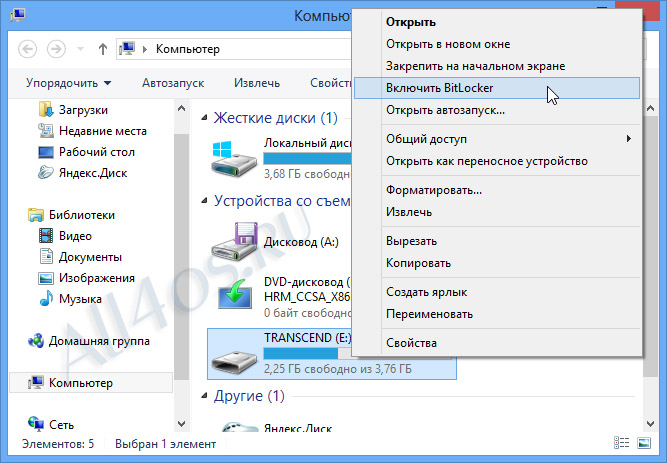
Task: Click the file list scroll-up arrow
Action: (x=650, y=109)
